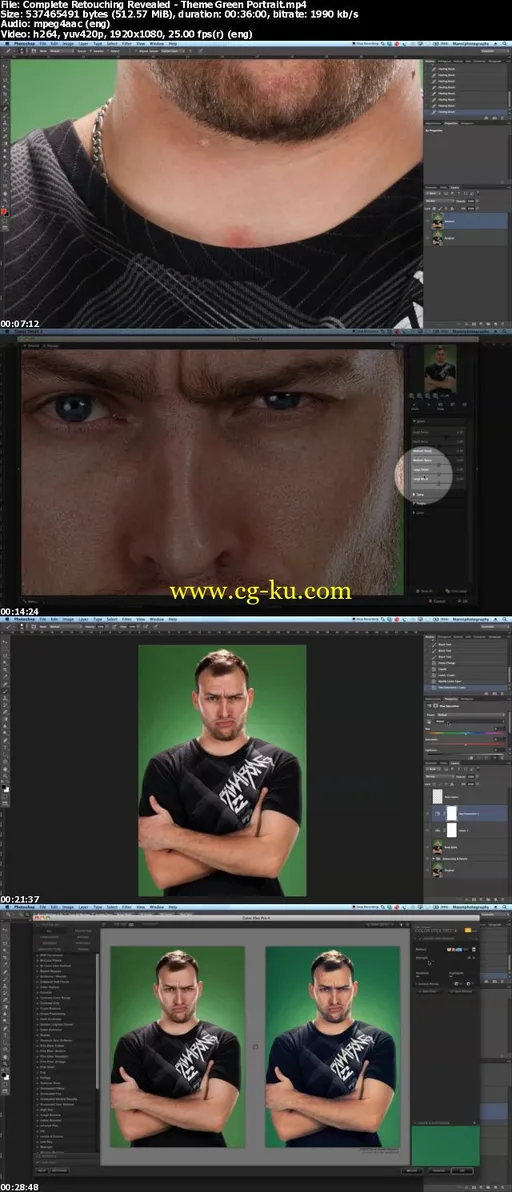Click CANCEL in the Color Efex Pro dialog
Screen dimensions: 512x1192
[x=439, y=1171]
